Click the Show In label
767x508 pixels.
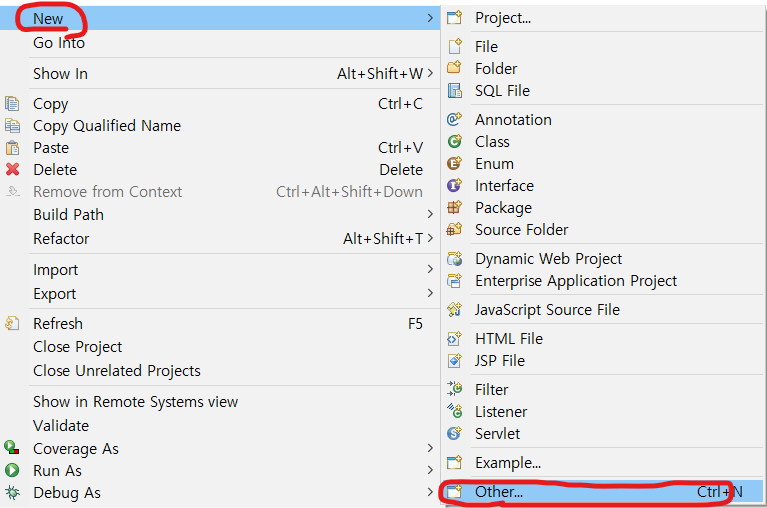tap(60, 73)
